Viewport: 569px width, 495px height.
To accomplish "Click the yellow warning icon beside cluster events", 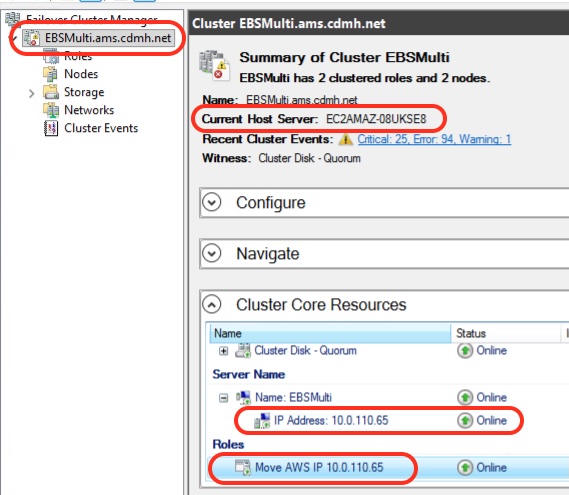I will (345, 139).
